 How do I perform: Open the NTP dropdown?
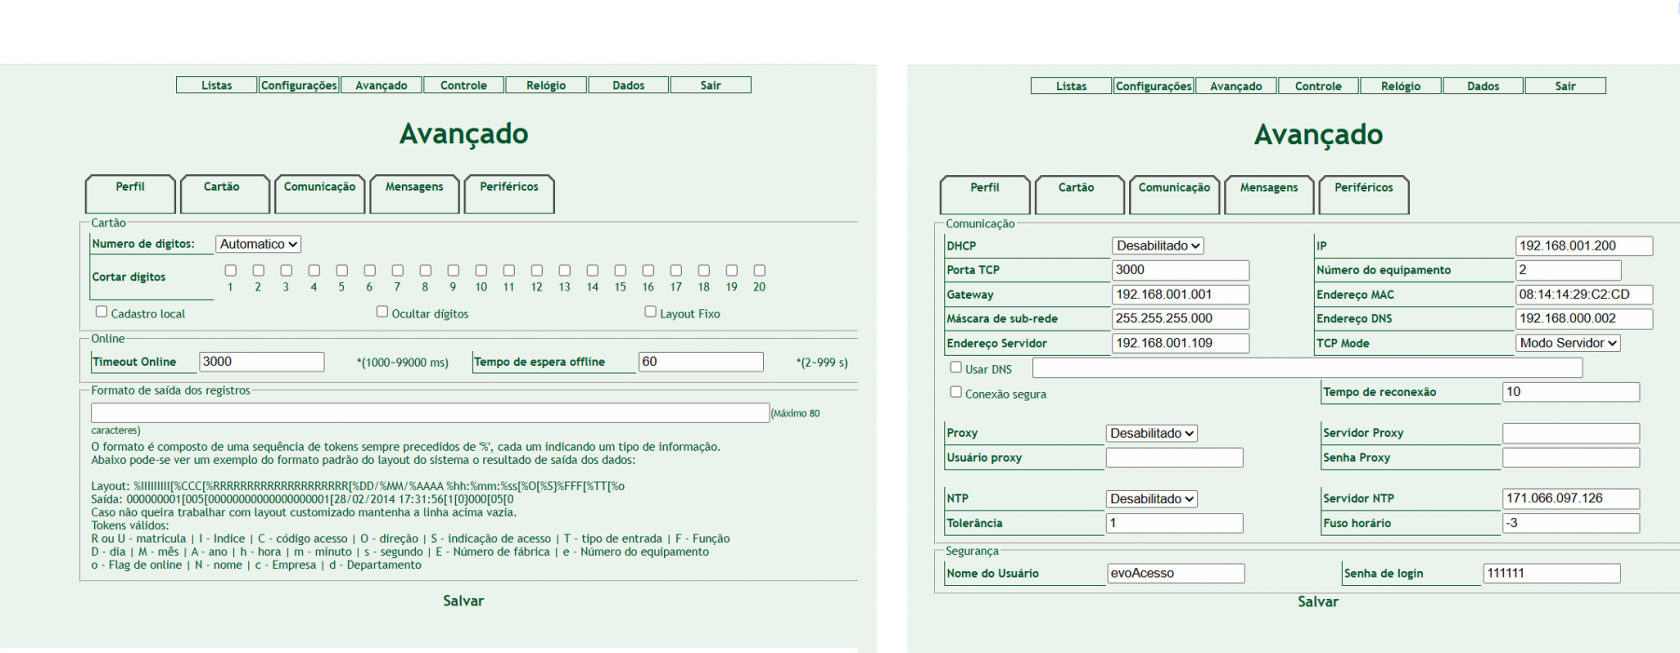[x=1152, y=498]
